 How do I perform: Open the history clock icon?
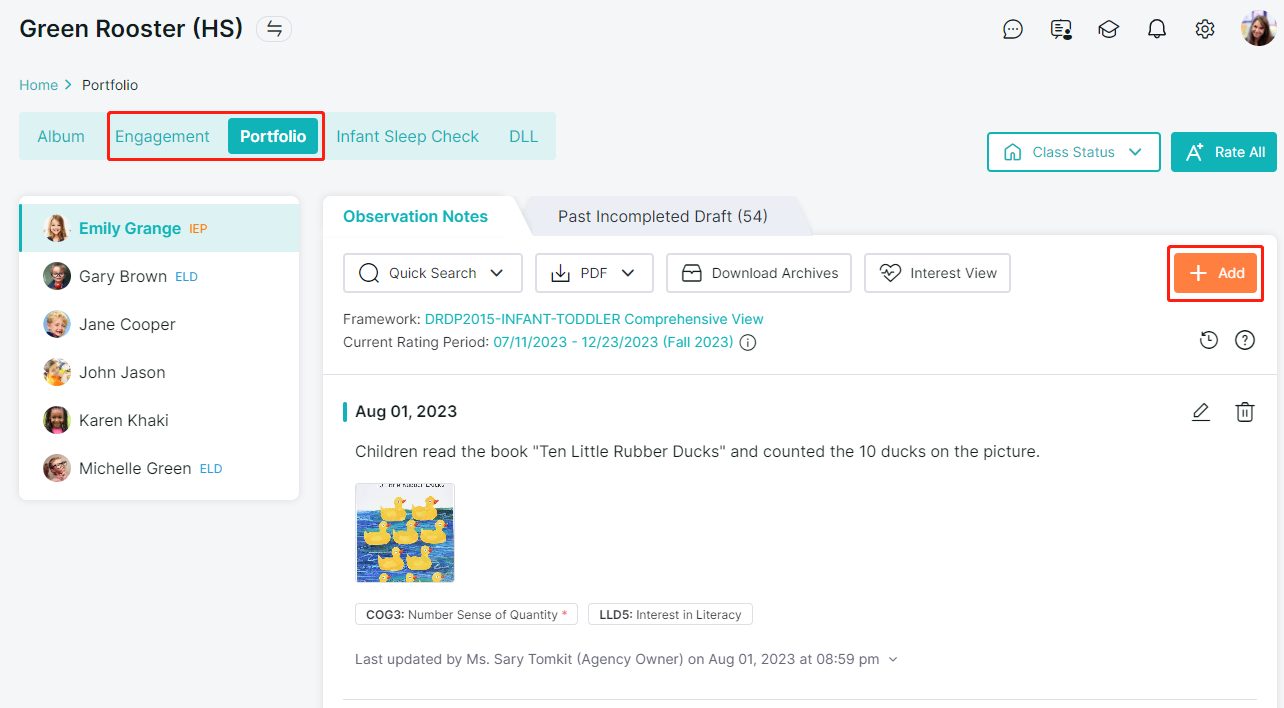click(1209, 340)
